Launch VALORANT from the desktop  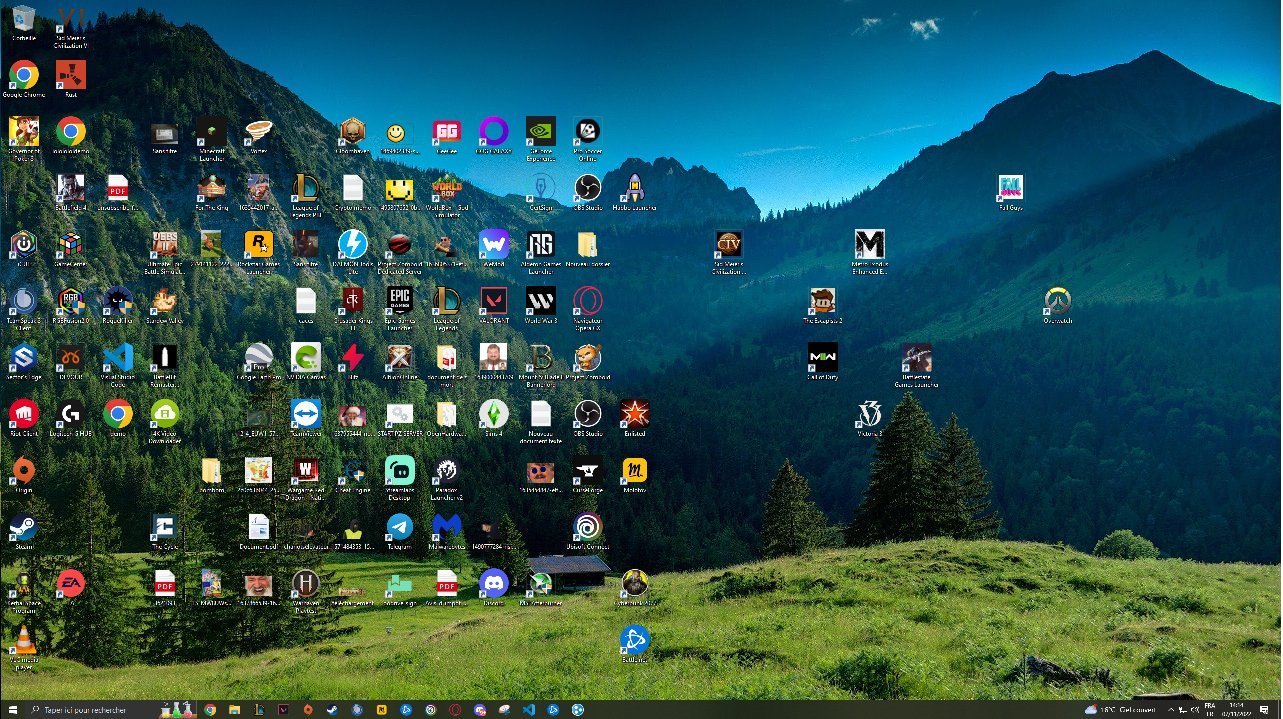click(493, 301)
